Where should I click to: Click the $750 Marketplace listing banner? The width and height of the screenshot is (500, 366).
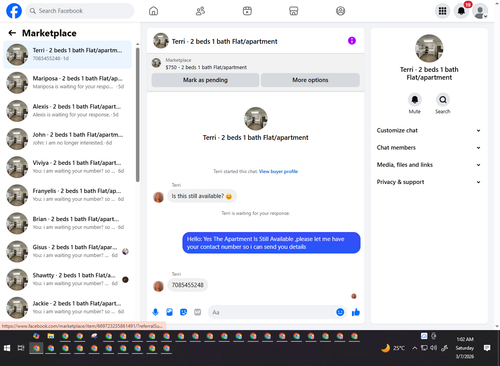point(256,63)
